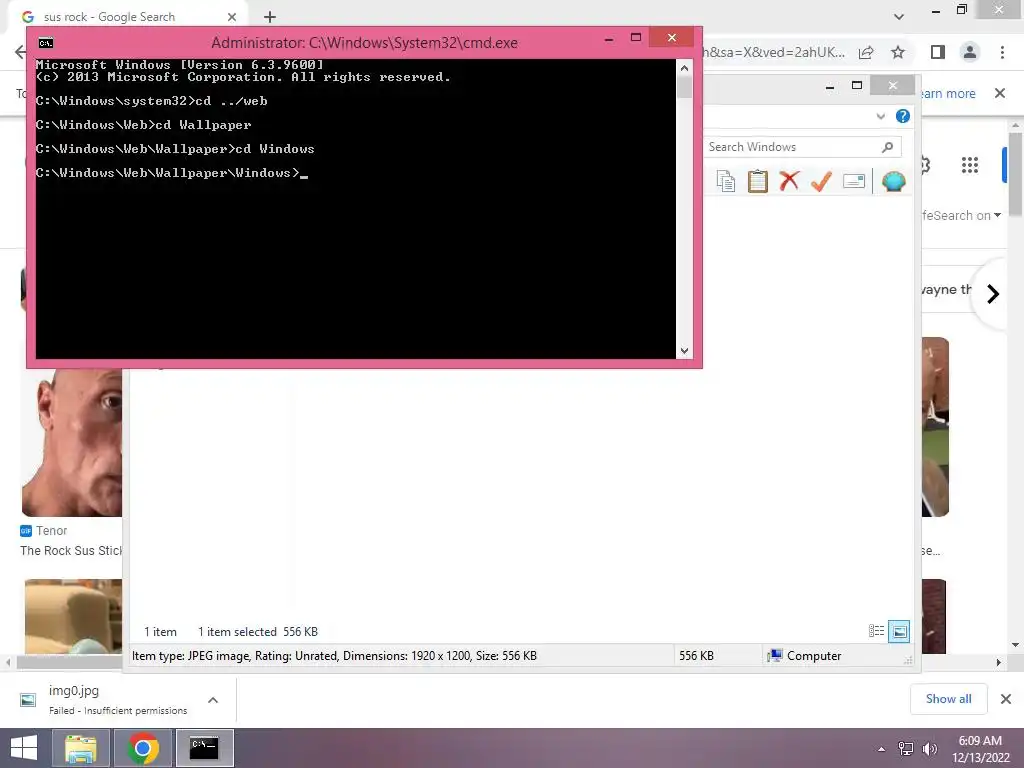
Task: Switch Explorer to details view icon
Action: pos(876,631)
